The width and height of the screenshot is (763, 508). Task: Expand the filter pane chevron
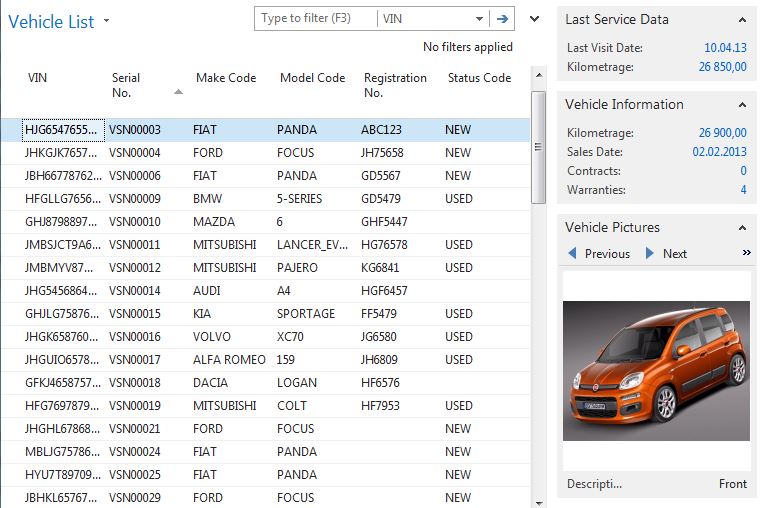point(534,19)
